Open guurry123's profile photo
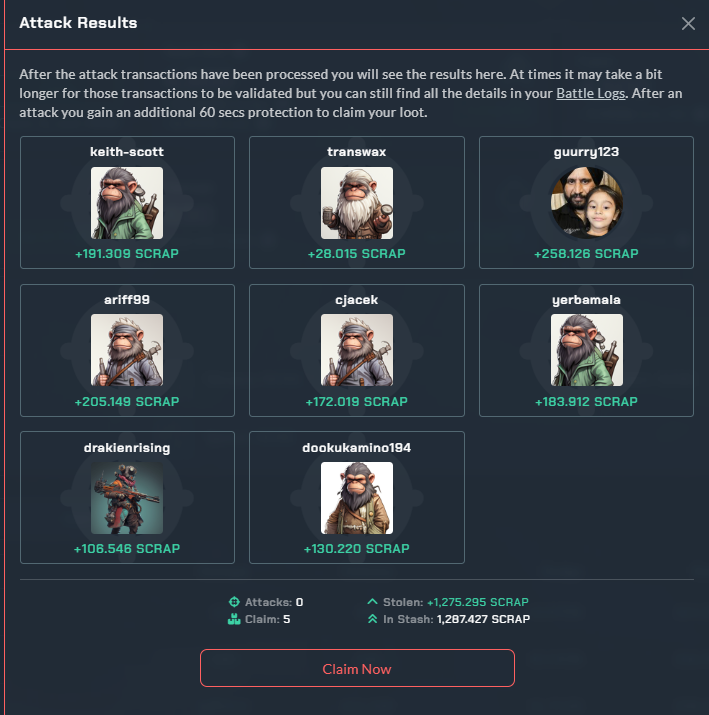The image size is (709, 715). pyautogui.click(x=586, y=203)
